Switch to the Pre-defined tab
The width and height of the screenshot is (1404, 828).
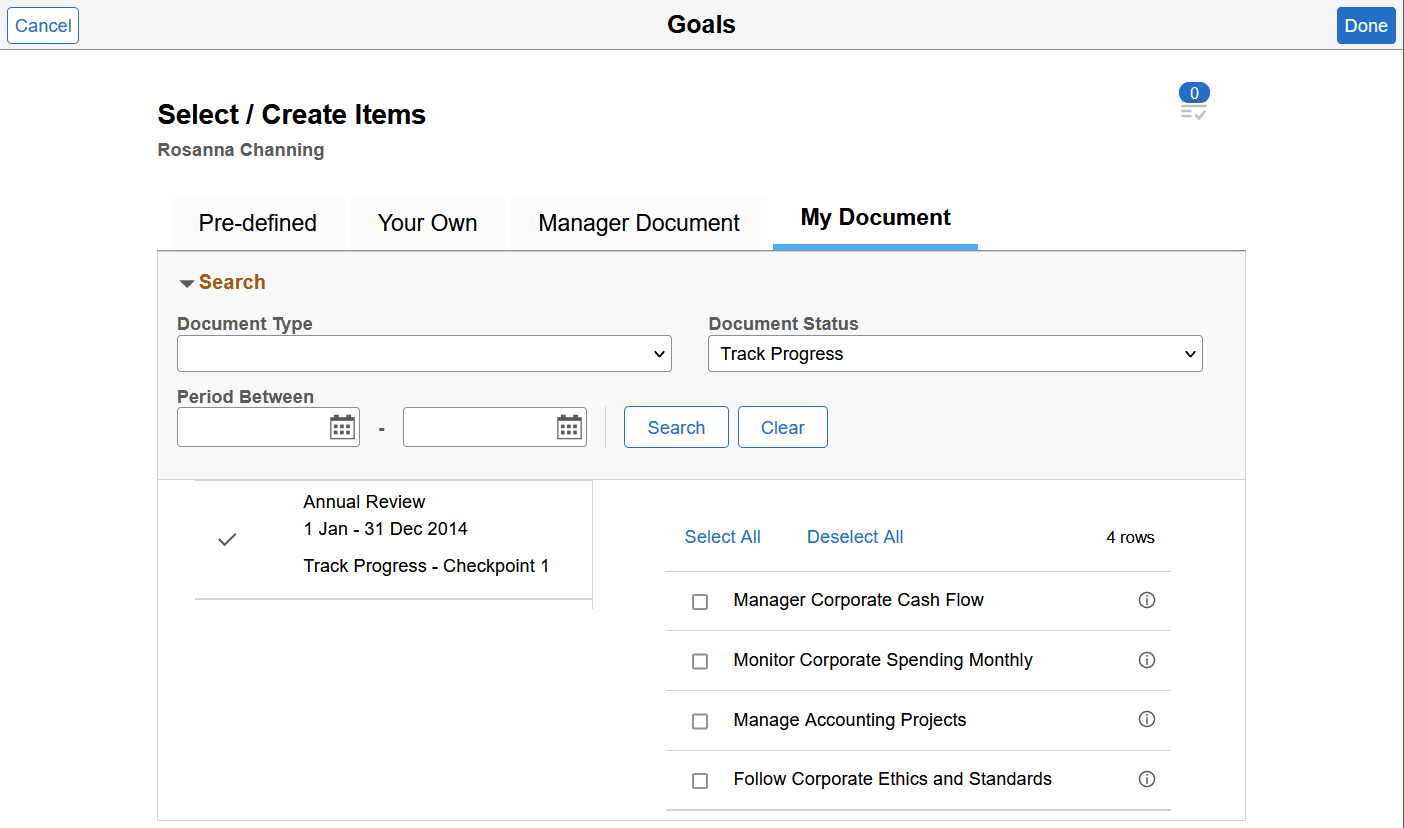[x=257, y=222]
